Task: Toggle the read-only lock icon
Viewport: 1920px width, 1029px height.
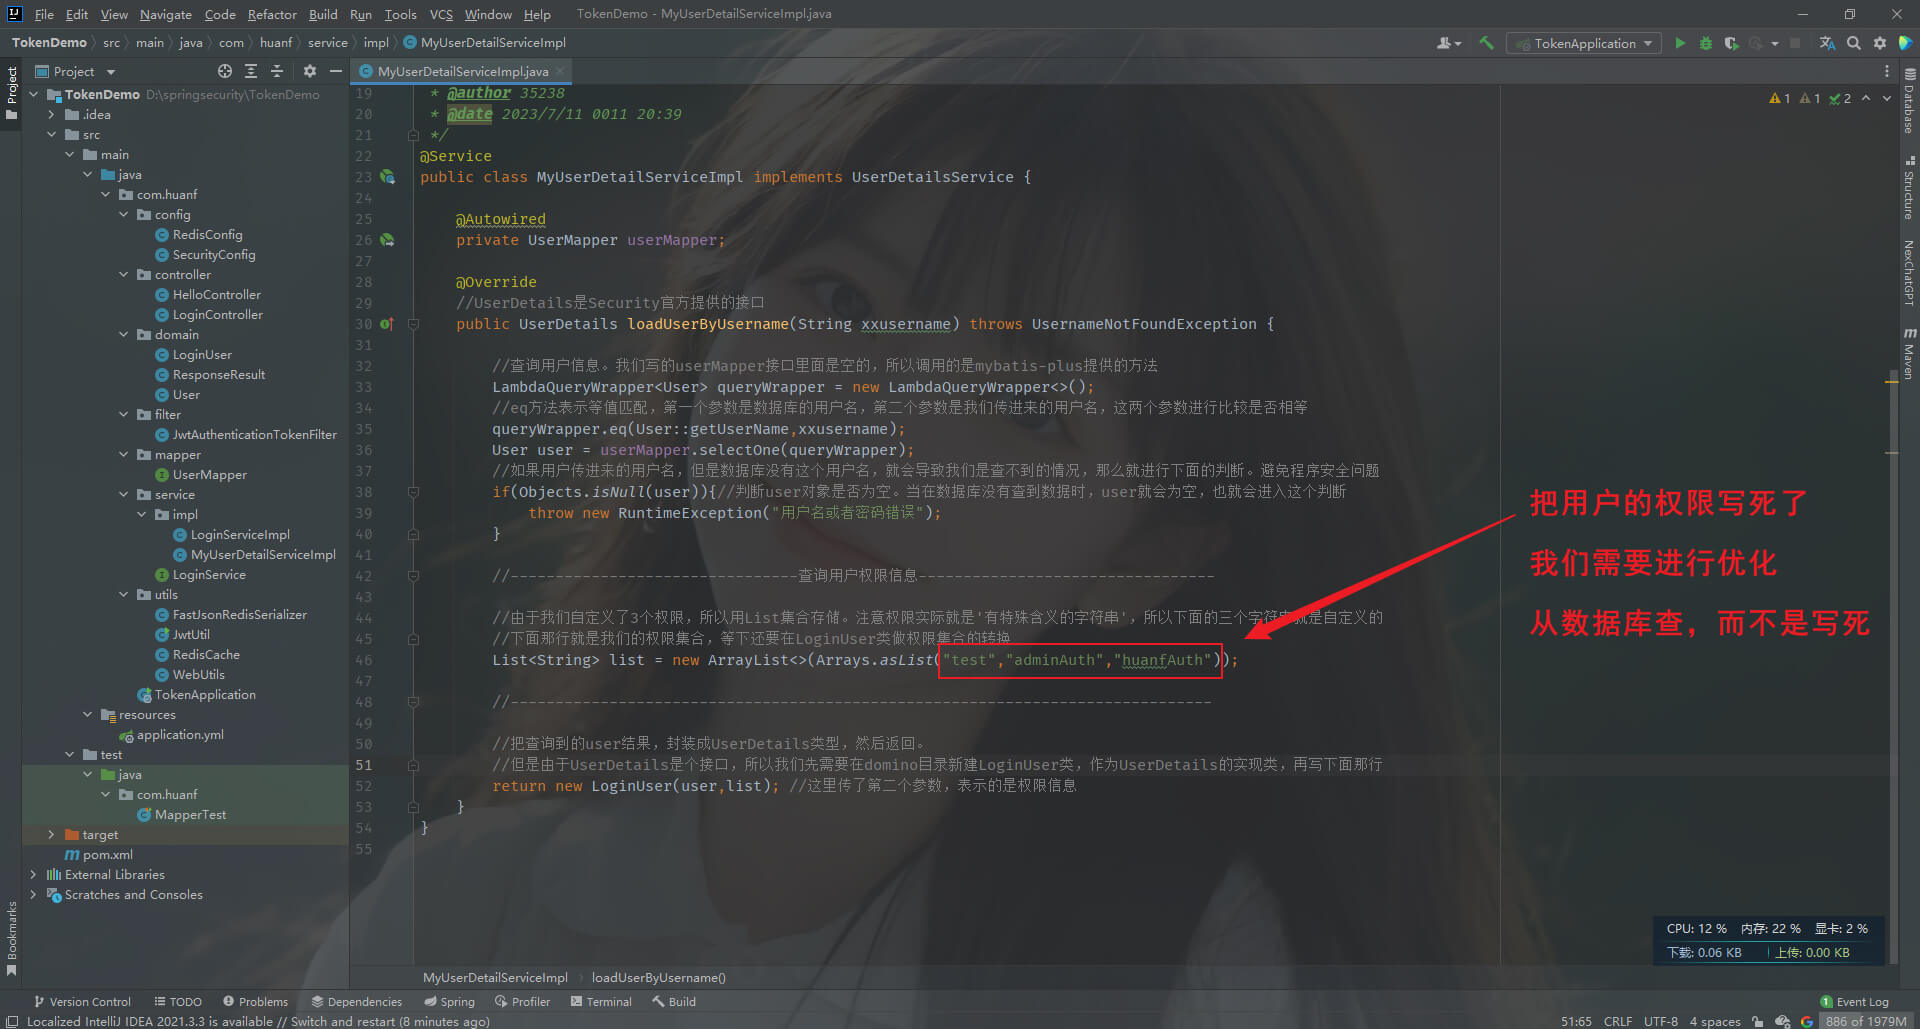Action: pyautogui.click(x=1758, y=1021)
